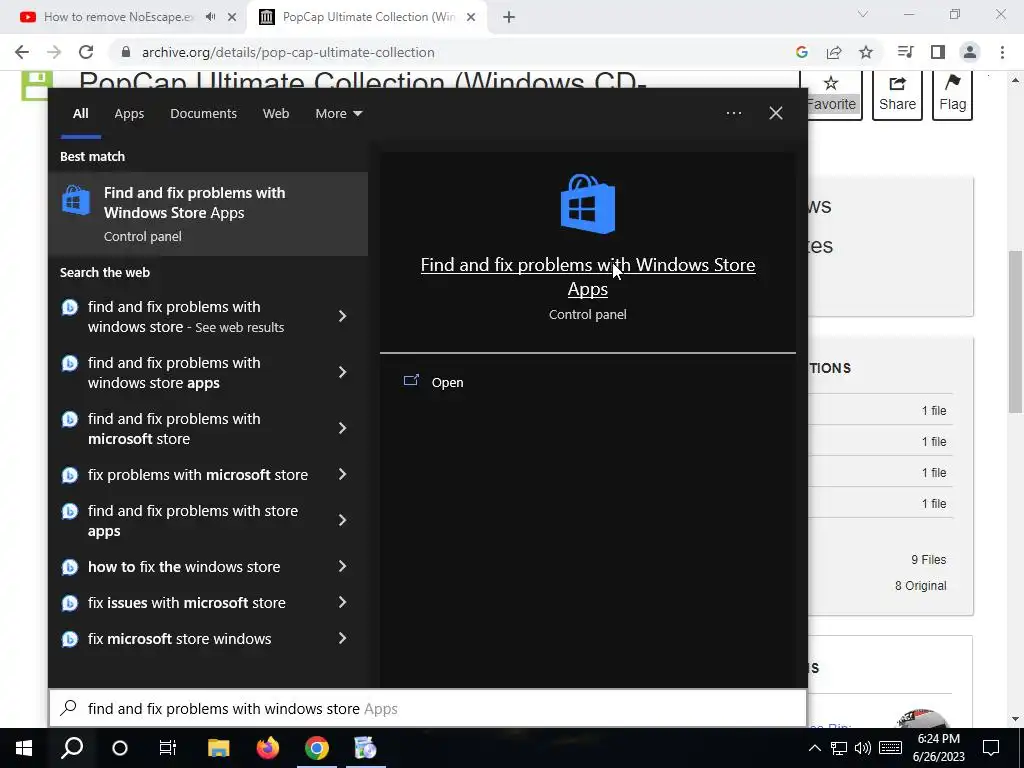Open the Chrome profile avatar
Viewport: 1024px width, 768px height.
970,52
